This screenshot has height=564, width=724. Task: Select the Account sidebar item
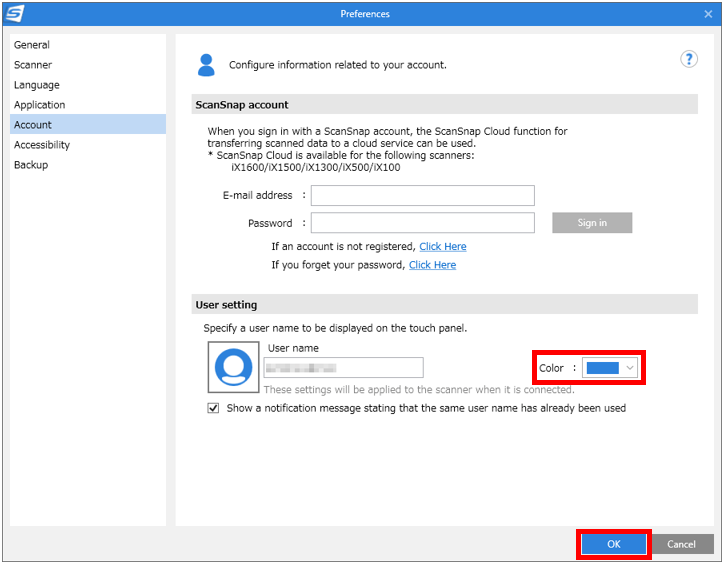88,124
